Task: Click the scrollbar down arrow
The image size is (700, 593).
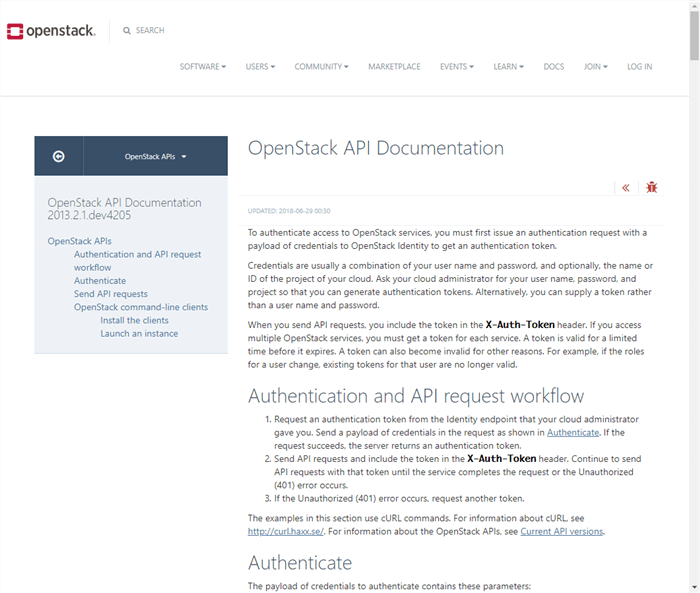Action: coord(694,588)
